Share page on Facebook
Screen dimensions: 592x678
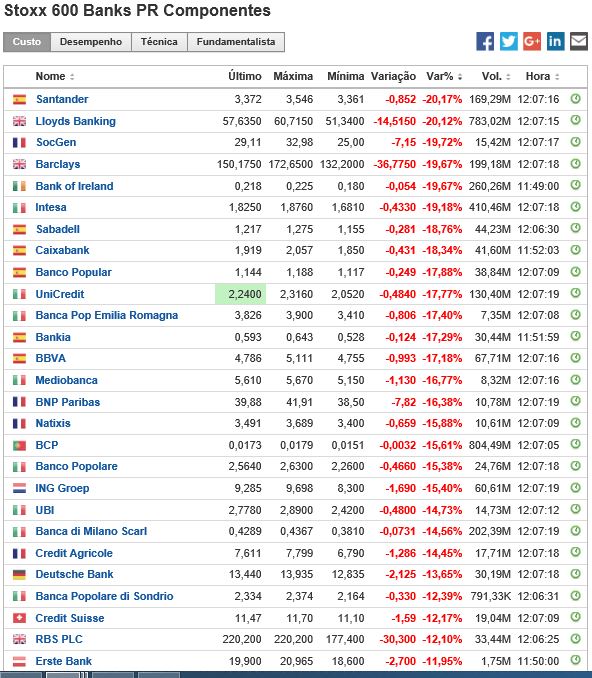click(x=485, y=42)
